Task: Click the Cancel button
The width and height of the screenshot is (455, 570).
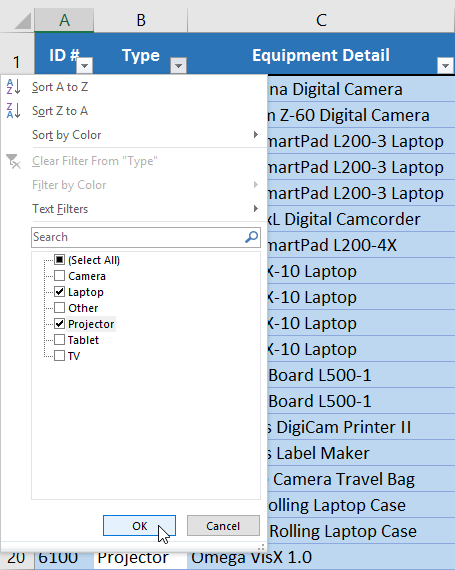Action: (223, 526)
